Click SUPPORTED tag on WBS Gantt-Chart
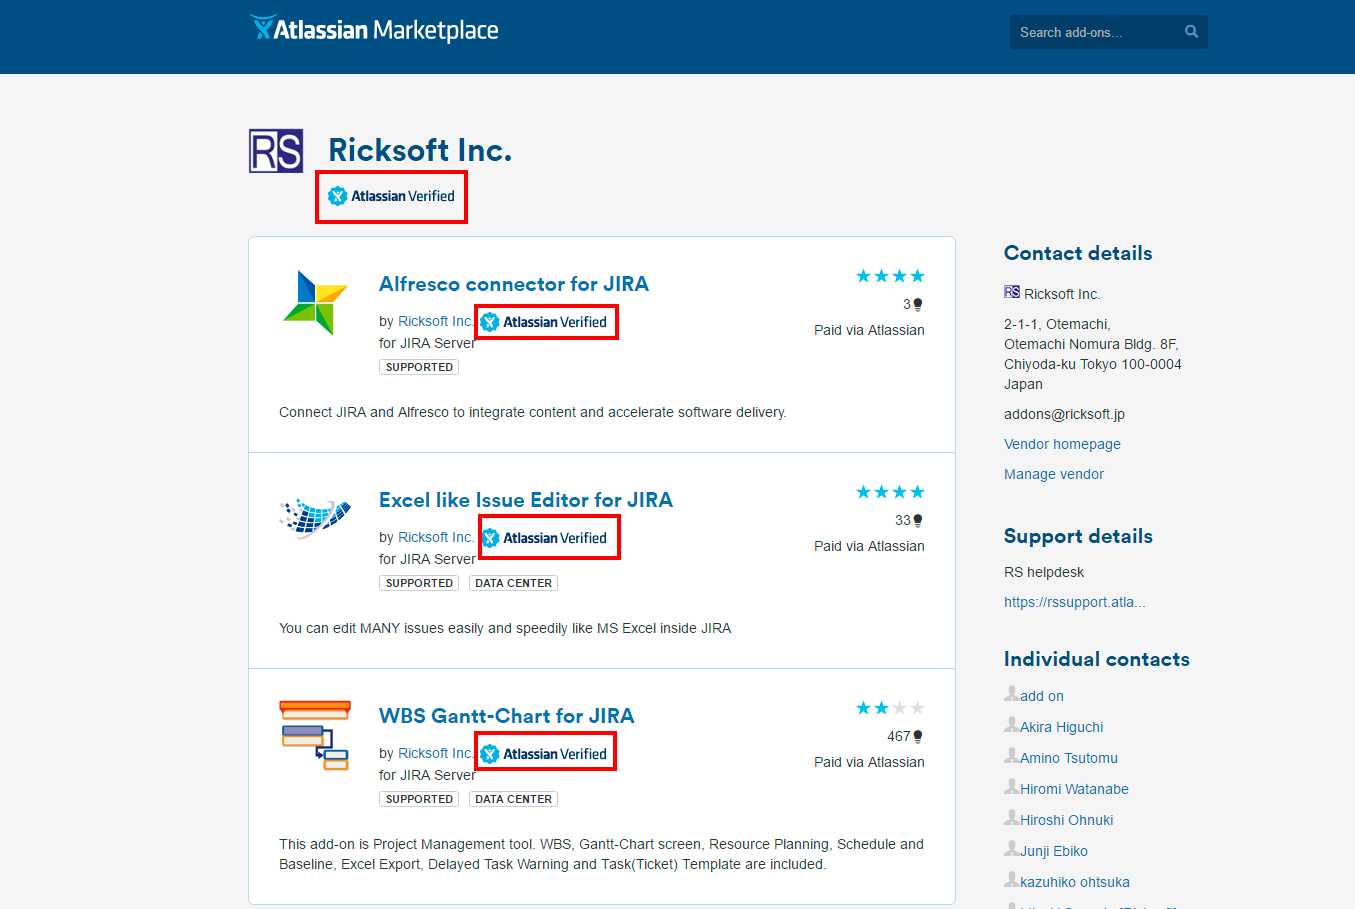Image resolution: width=1355 pixels, height=909 pixels. [419, 799]
